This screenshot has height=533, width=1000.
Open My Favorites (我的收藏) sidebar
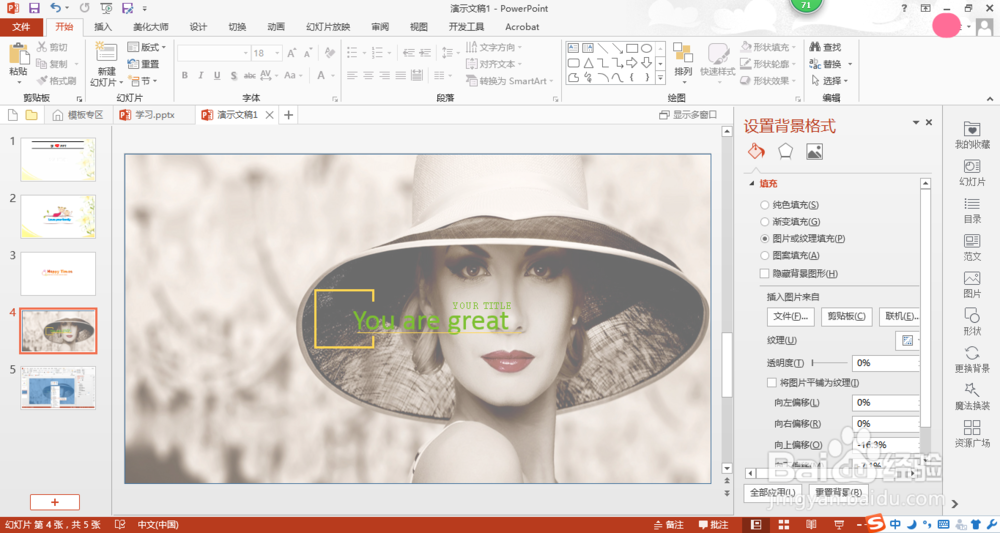(x=972, y=135)
